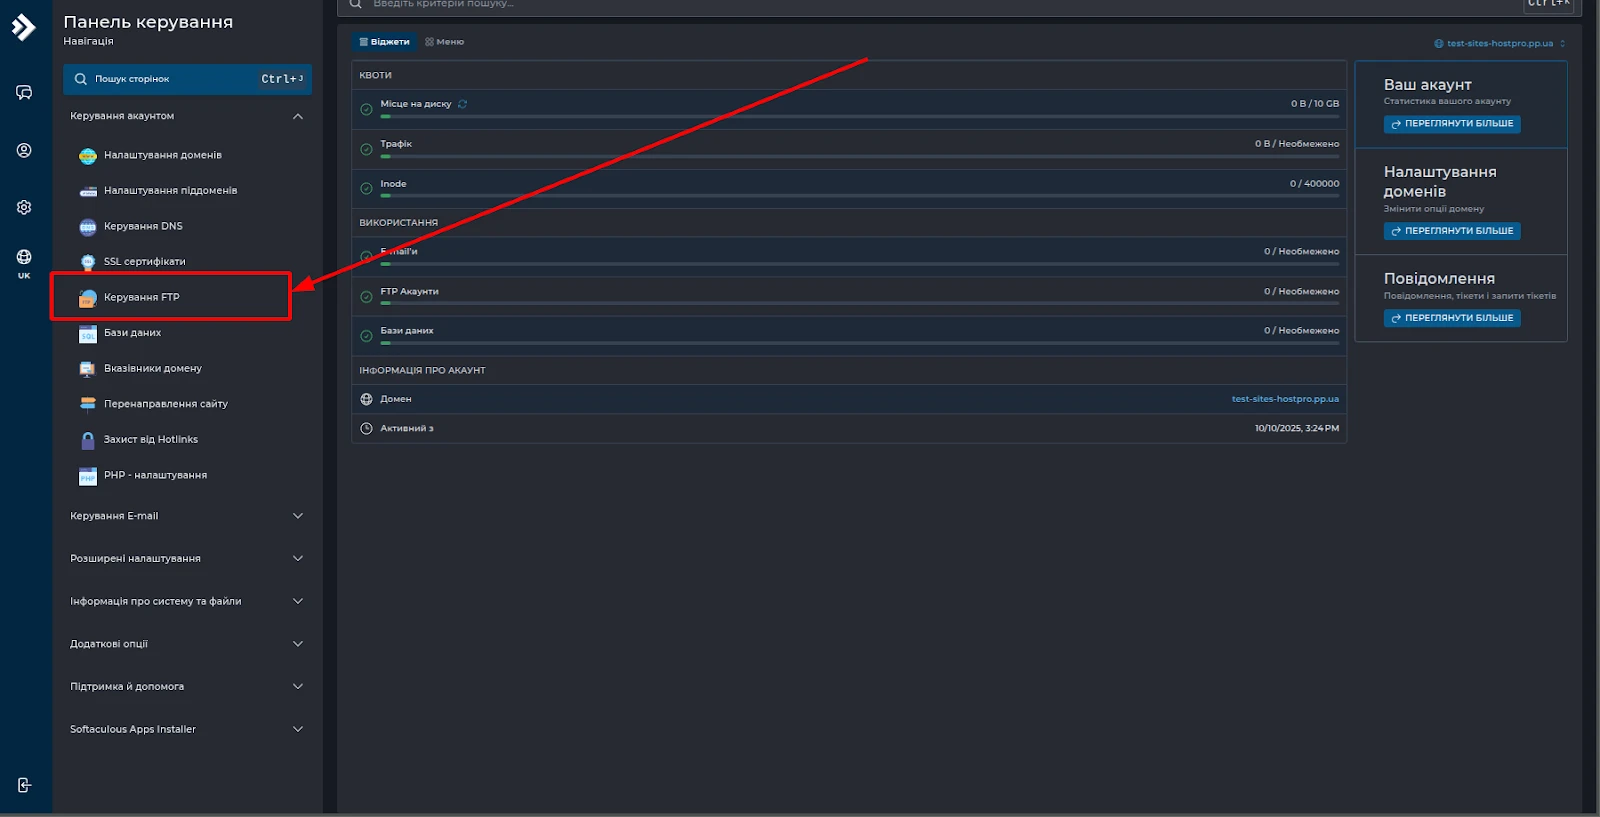Viewport: 1600px width, 817px height.
Task: Switch to the Віджети tab
Action: 384,42
